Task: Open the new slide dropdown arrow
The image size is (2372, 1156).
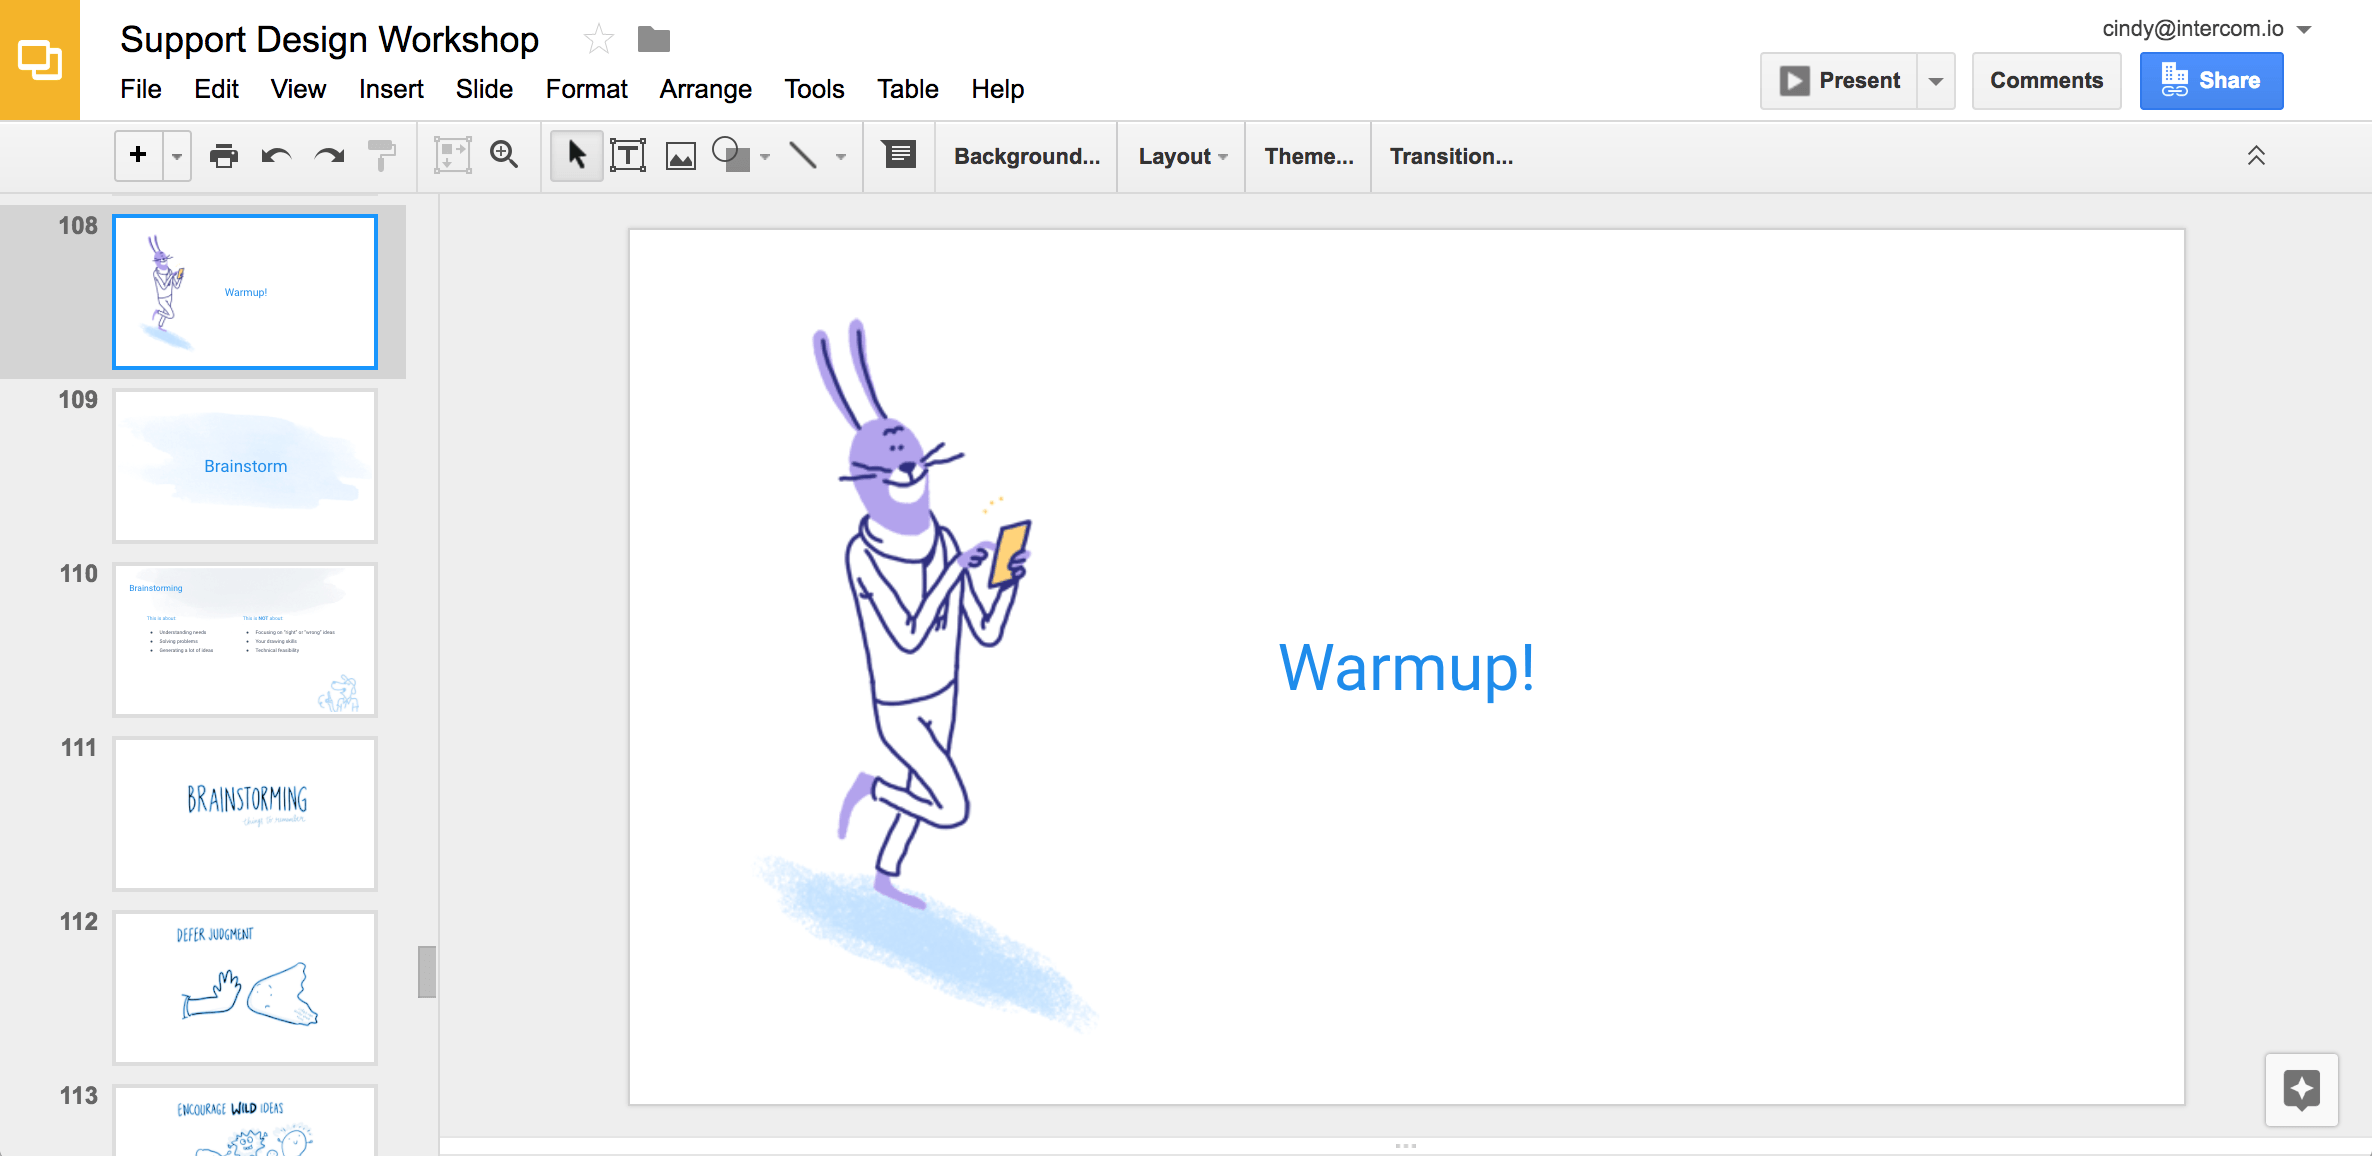Action: click(177, 156)
